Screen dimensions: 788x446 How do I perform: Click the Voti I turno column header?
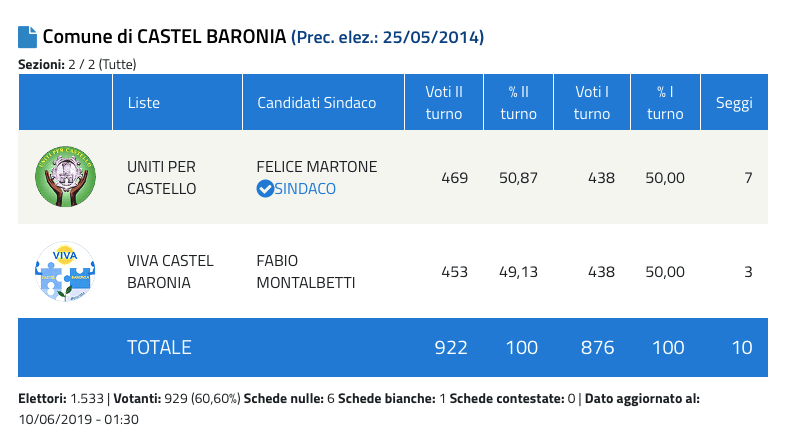(x=592, y=102)
